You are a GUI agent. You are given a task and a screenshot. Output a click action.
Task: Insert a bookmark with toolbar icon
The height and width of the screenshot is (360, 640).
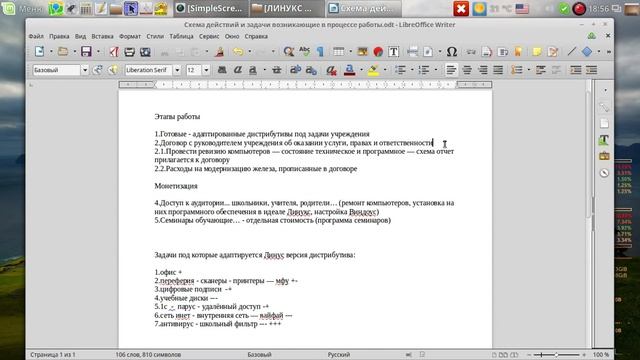coord(518,52)
